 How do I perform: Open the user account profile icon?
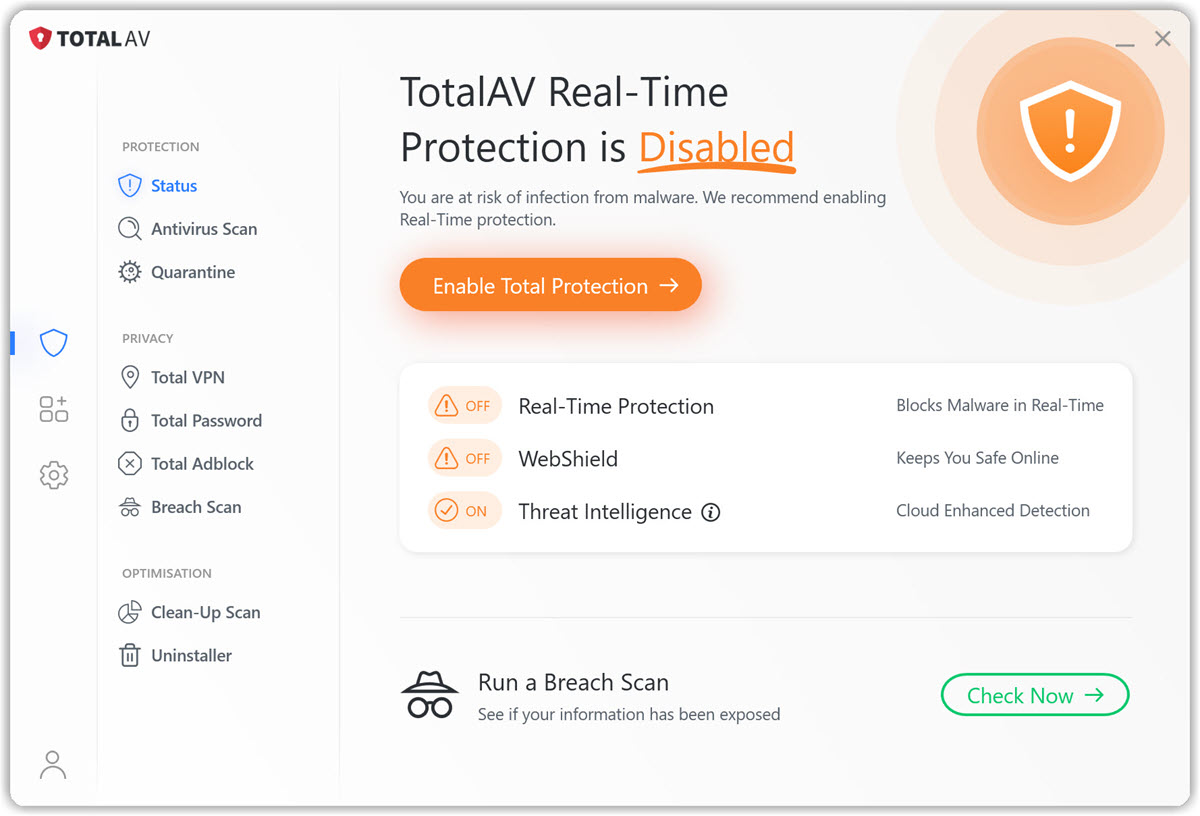53,765
